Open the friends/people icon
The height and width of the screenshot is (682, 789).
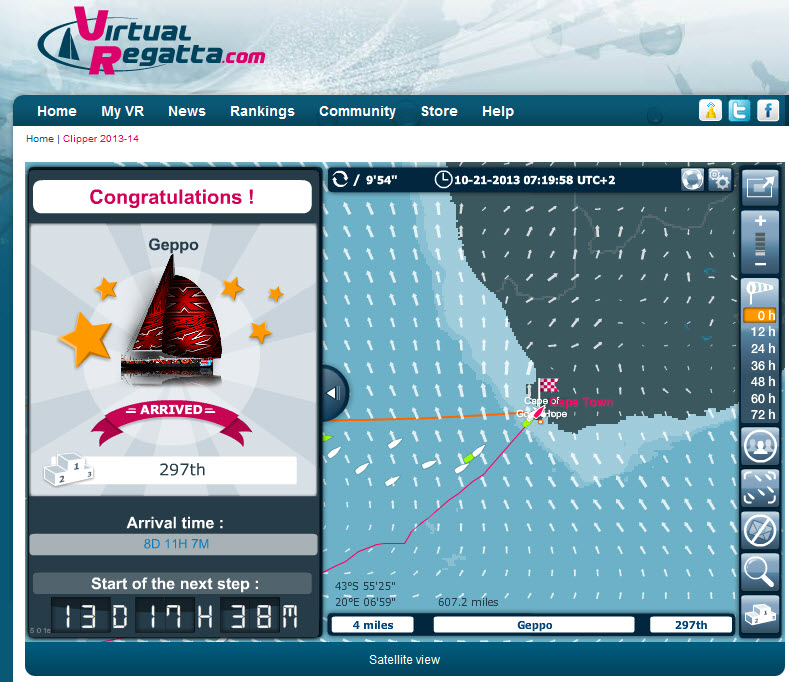[760, 446]
